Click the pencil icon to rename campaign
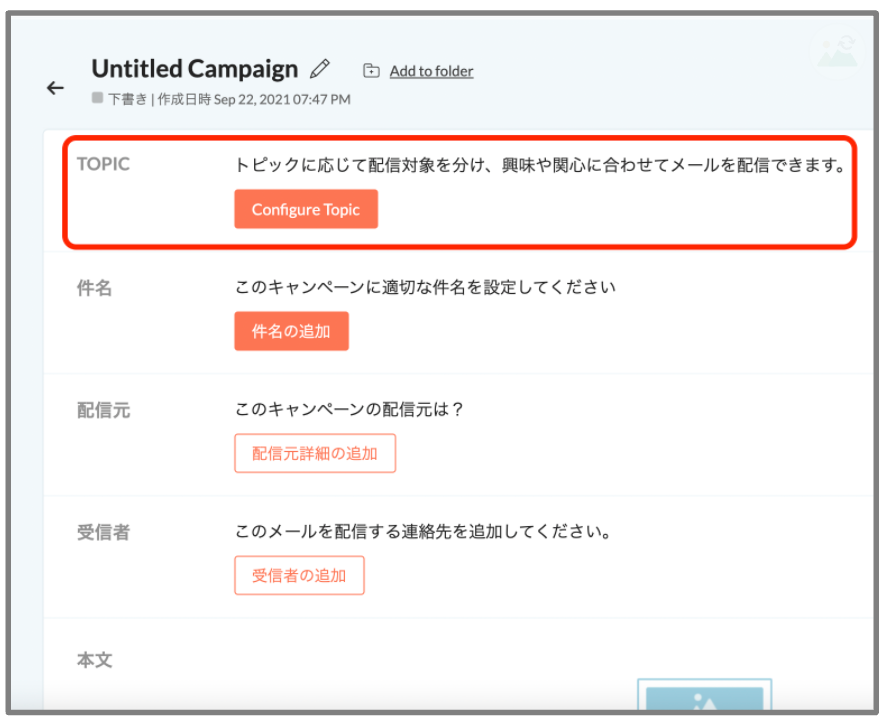 tap(320, 69)
